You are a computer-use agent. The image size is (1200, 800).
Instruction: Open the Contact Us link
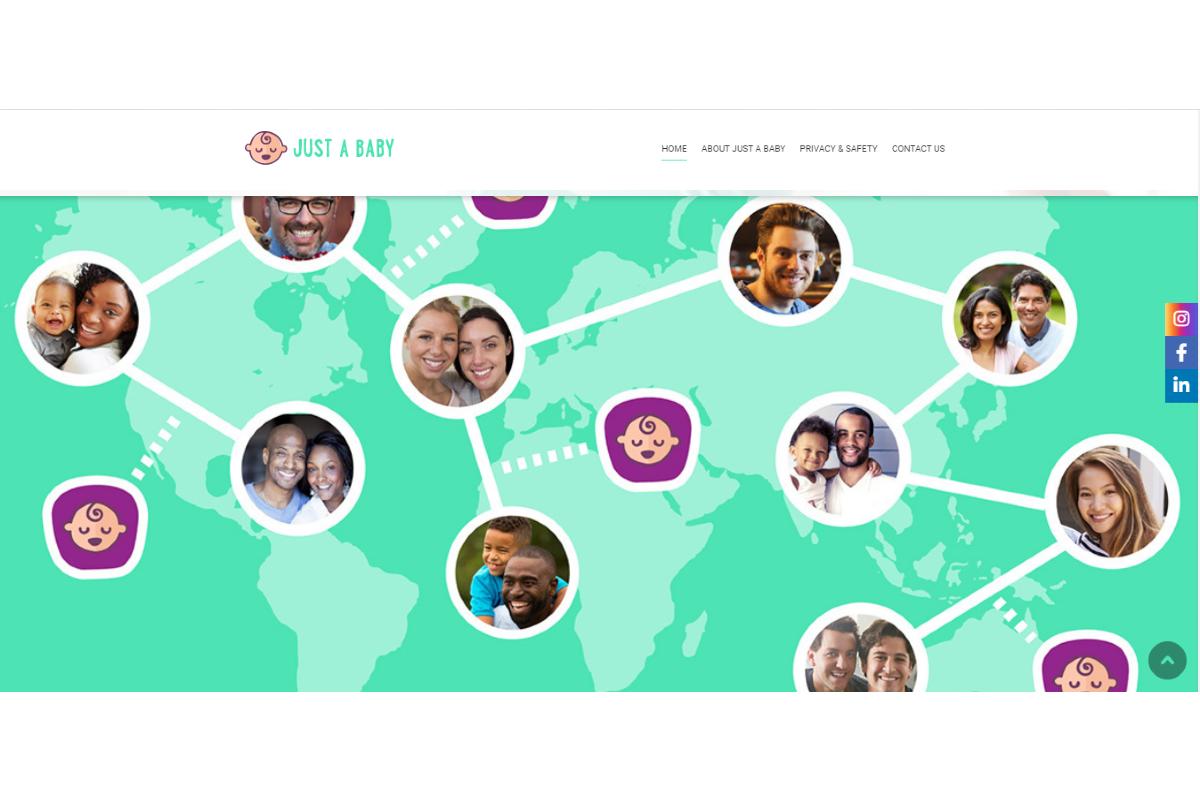coord(918,149)
